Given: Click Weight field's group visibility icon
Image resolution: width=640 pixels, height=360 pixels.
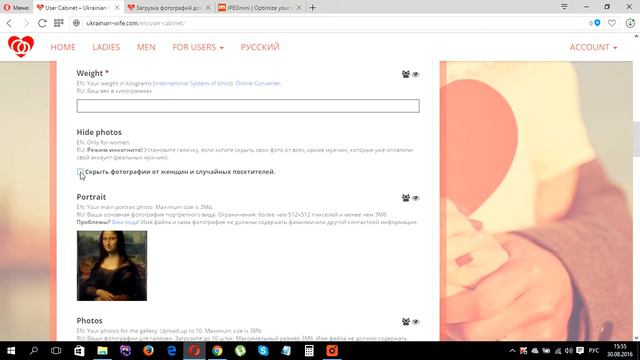Looking at the screenshot, I should point(406,74).
